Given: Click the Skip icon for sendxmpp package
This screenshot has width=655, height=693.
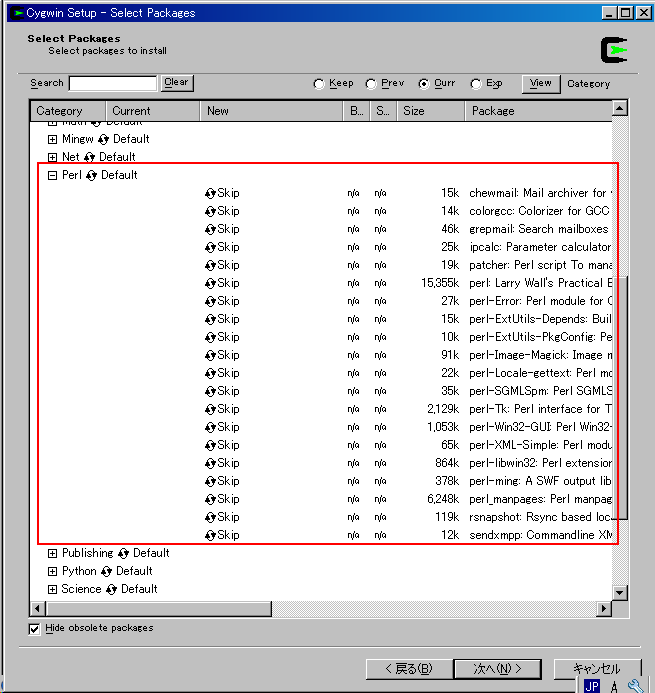Looking at the screenshot, I should [x=211, y=535].
